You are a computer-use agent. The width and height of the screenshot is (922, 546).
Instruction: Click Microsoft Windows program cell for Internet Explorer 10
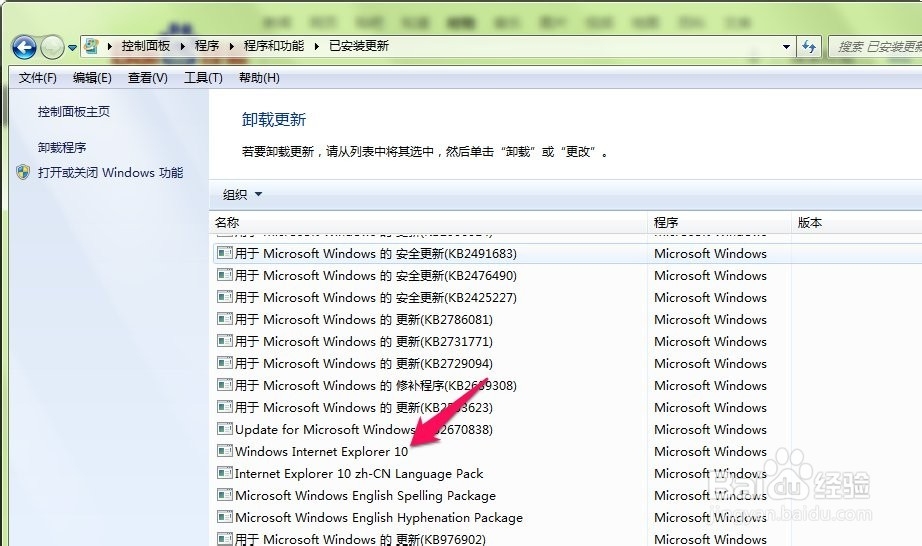pos(710,452)
